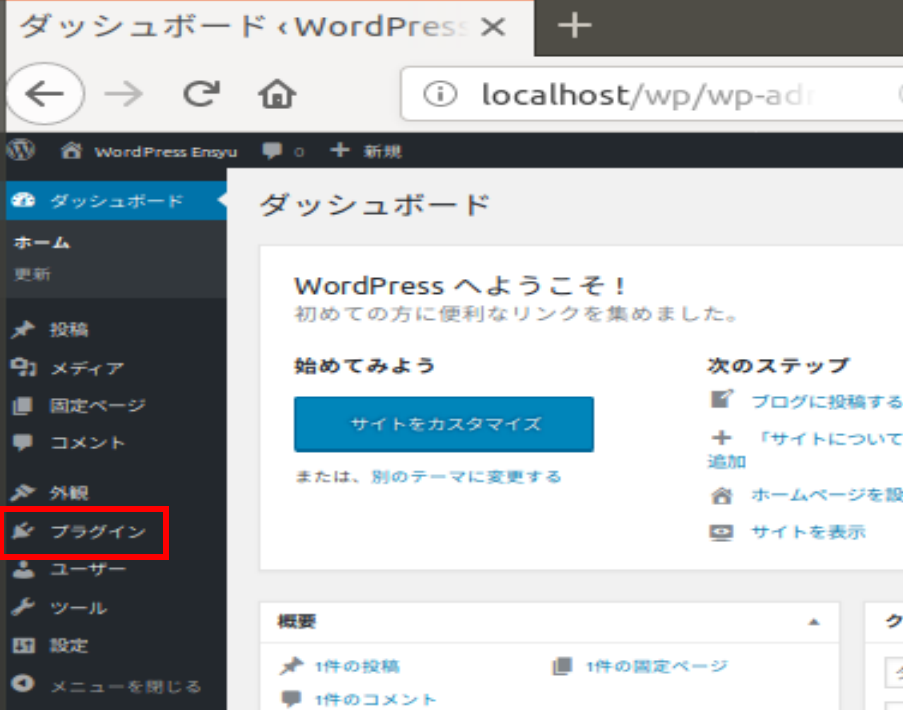This screenshot has height=710, width=903.
Task: Open 1件の固定ページ link
Action: click(657, 666)
